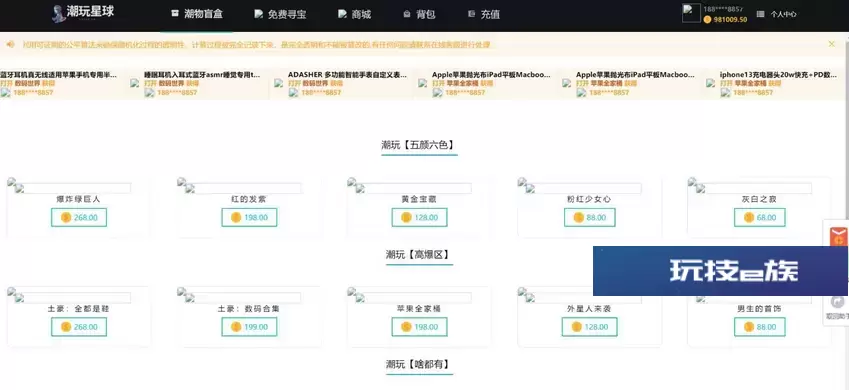
Task: Click the speaker announcement icon
Action: [x=10, y=44]
